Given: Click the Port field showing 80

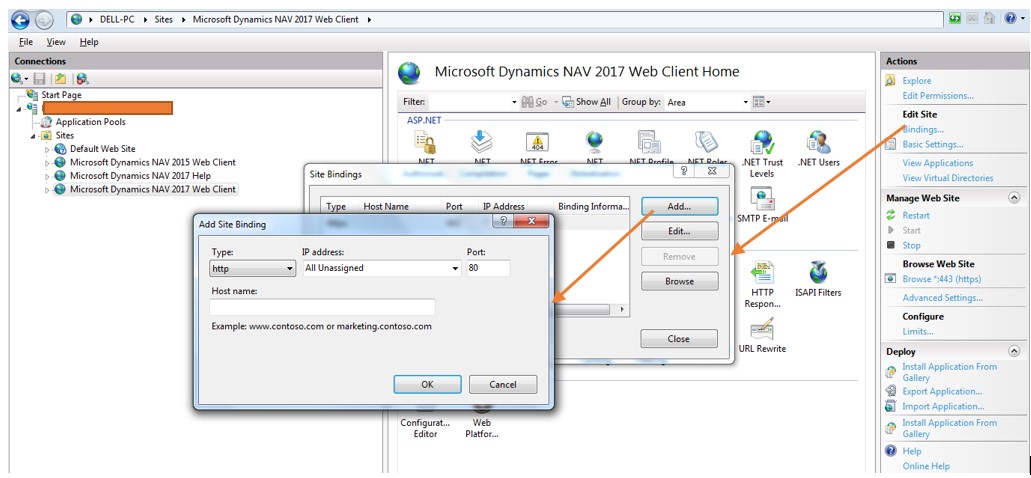Looking at the screenshot, I should pyautogui.click(x=489, y=268).
